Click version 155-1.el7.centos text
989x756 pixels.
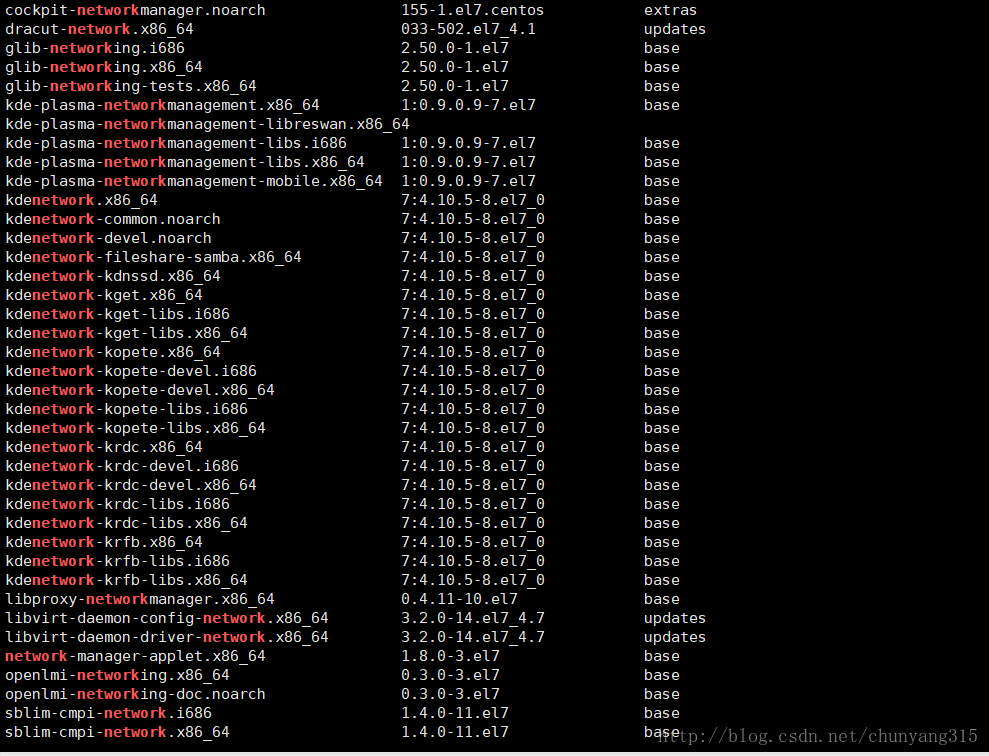(472, 10)
